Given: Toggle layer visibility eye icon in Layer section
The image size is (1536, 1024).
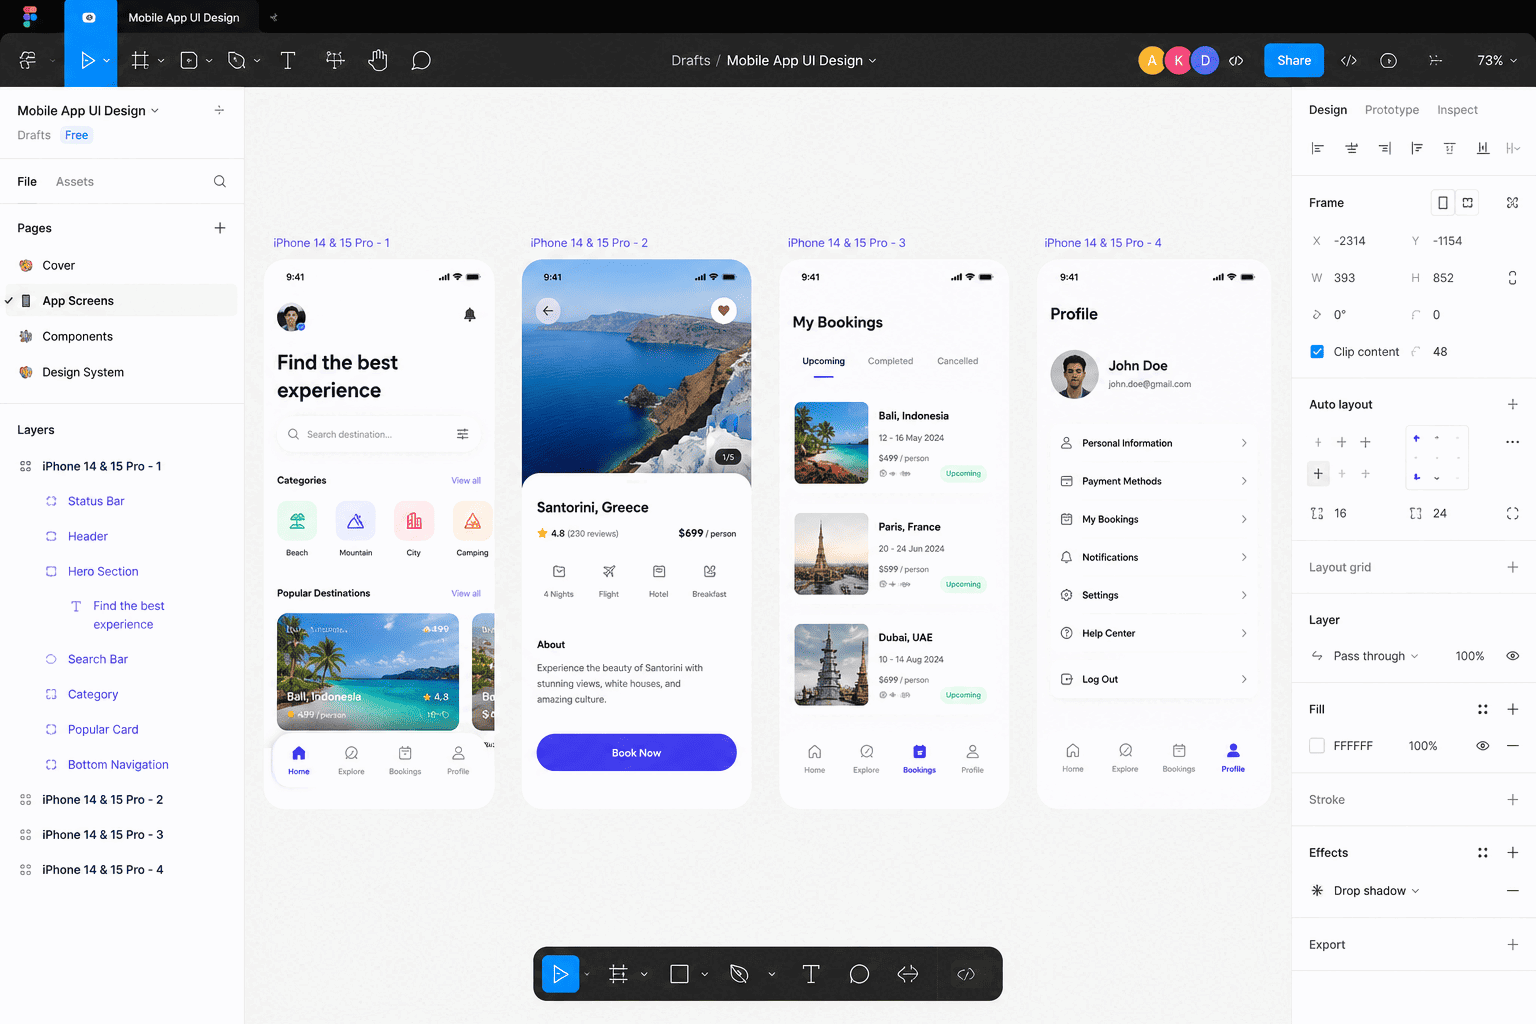Looking at the screenshot, I should pyautogui.click(x=1512, y=656).
